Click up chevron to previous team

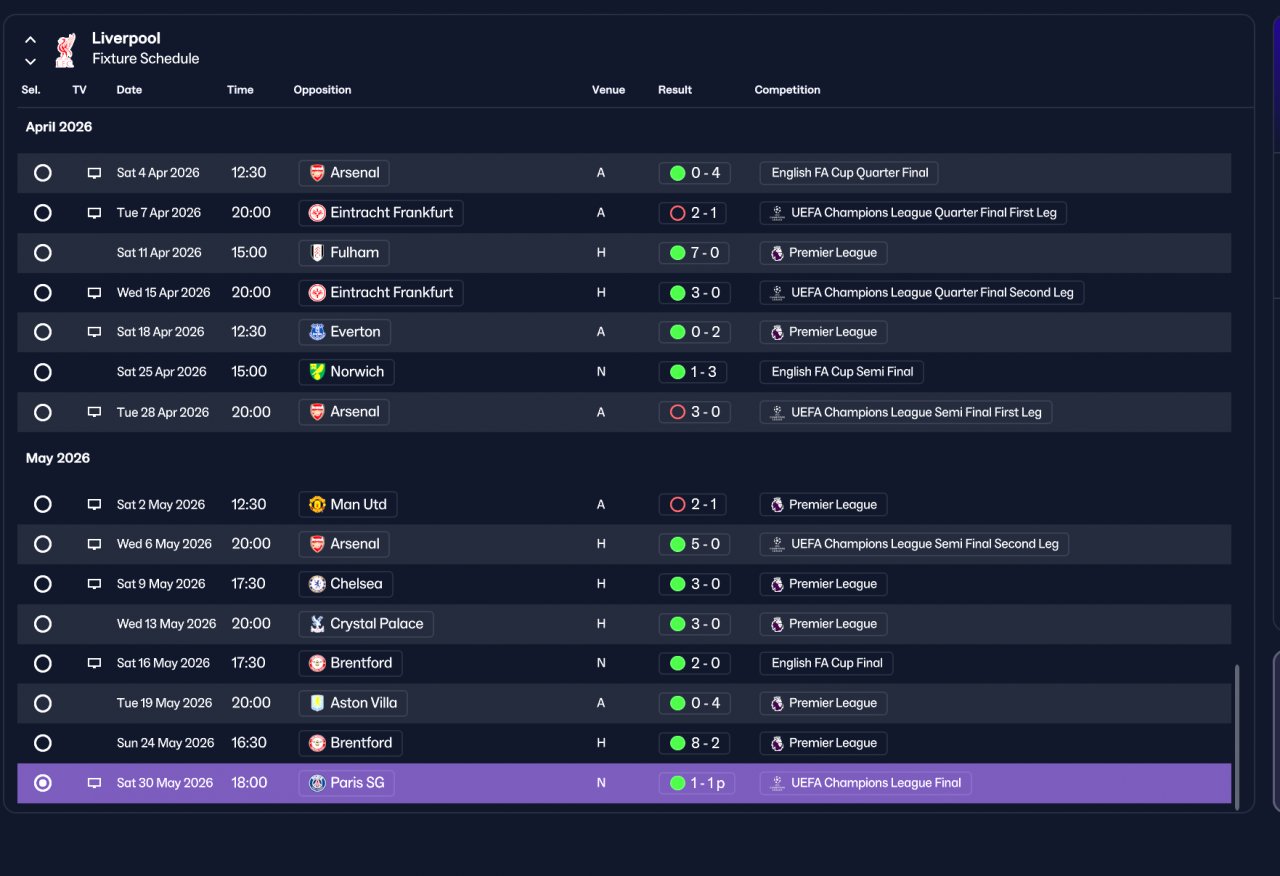(x=31, y=40)
